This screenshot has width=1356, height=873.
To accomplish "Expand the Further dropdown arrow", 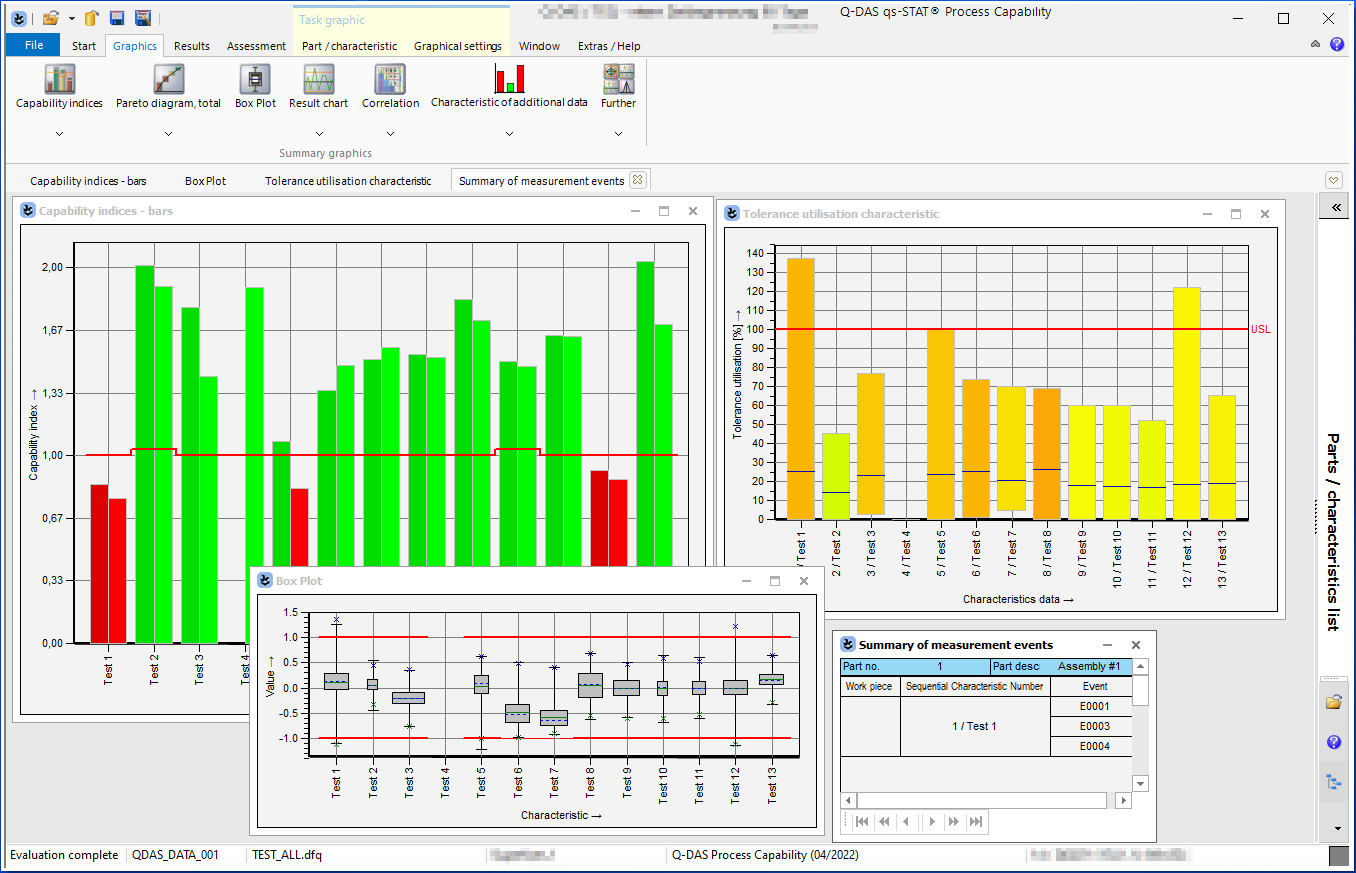I will (618, 133).
